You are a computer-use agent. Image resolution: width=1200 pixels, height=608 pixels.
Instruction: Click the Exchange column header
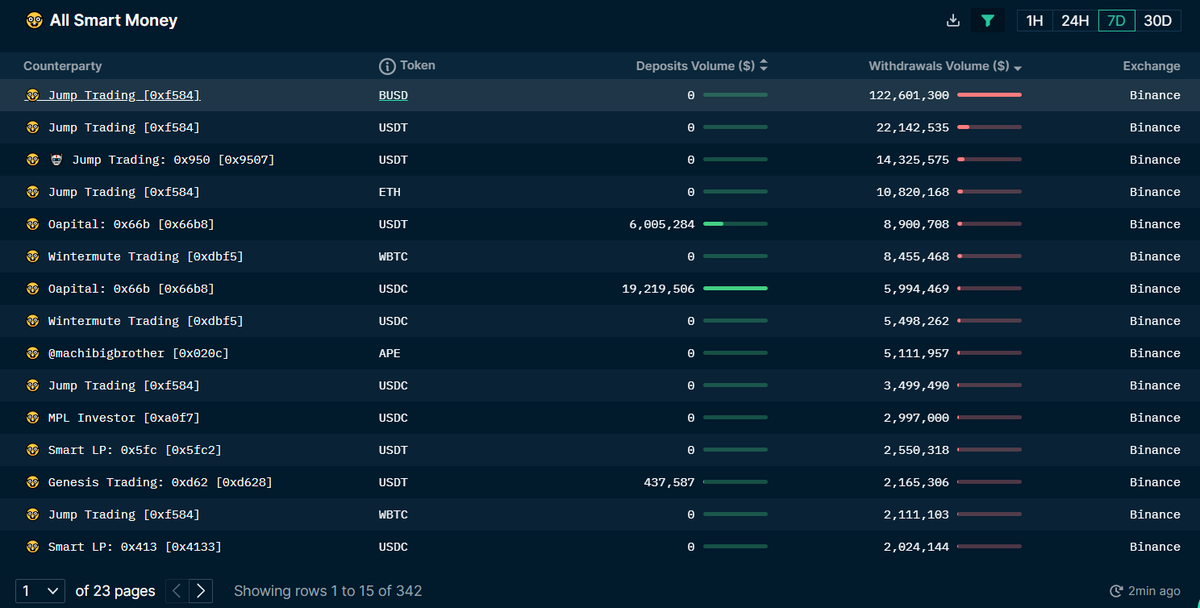click(1151, 66)
